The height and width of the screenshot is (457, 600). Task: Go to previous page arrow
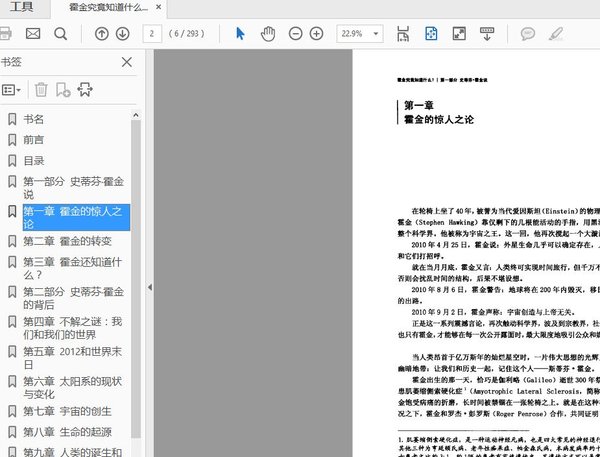102,34
